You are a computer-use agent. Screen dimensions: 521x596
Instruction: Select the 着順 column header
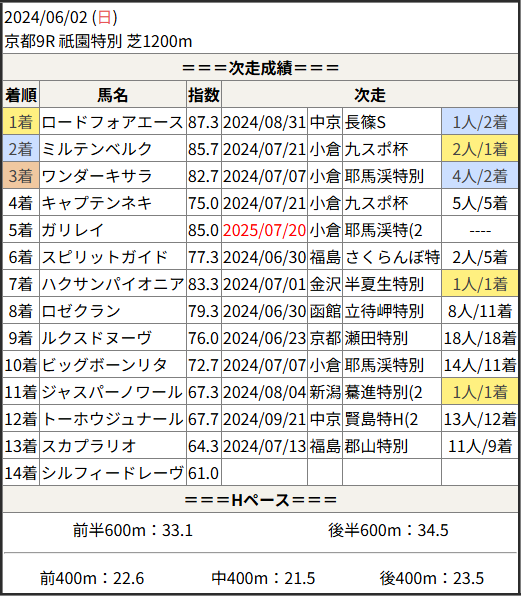pyautogui.click(x=21, y=95)
